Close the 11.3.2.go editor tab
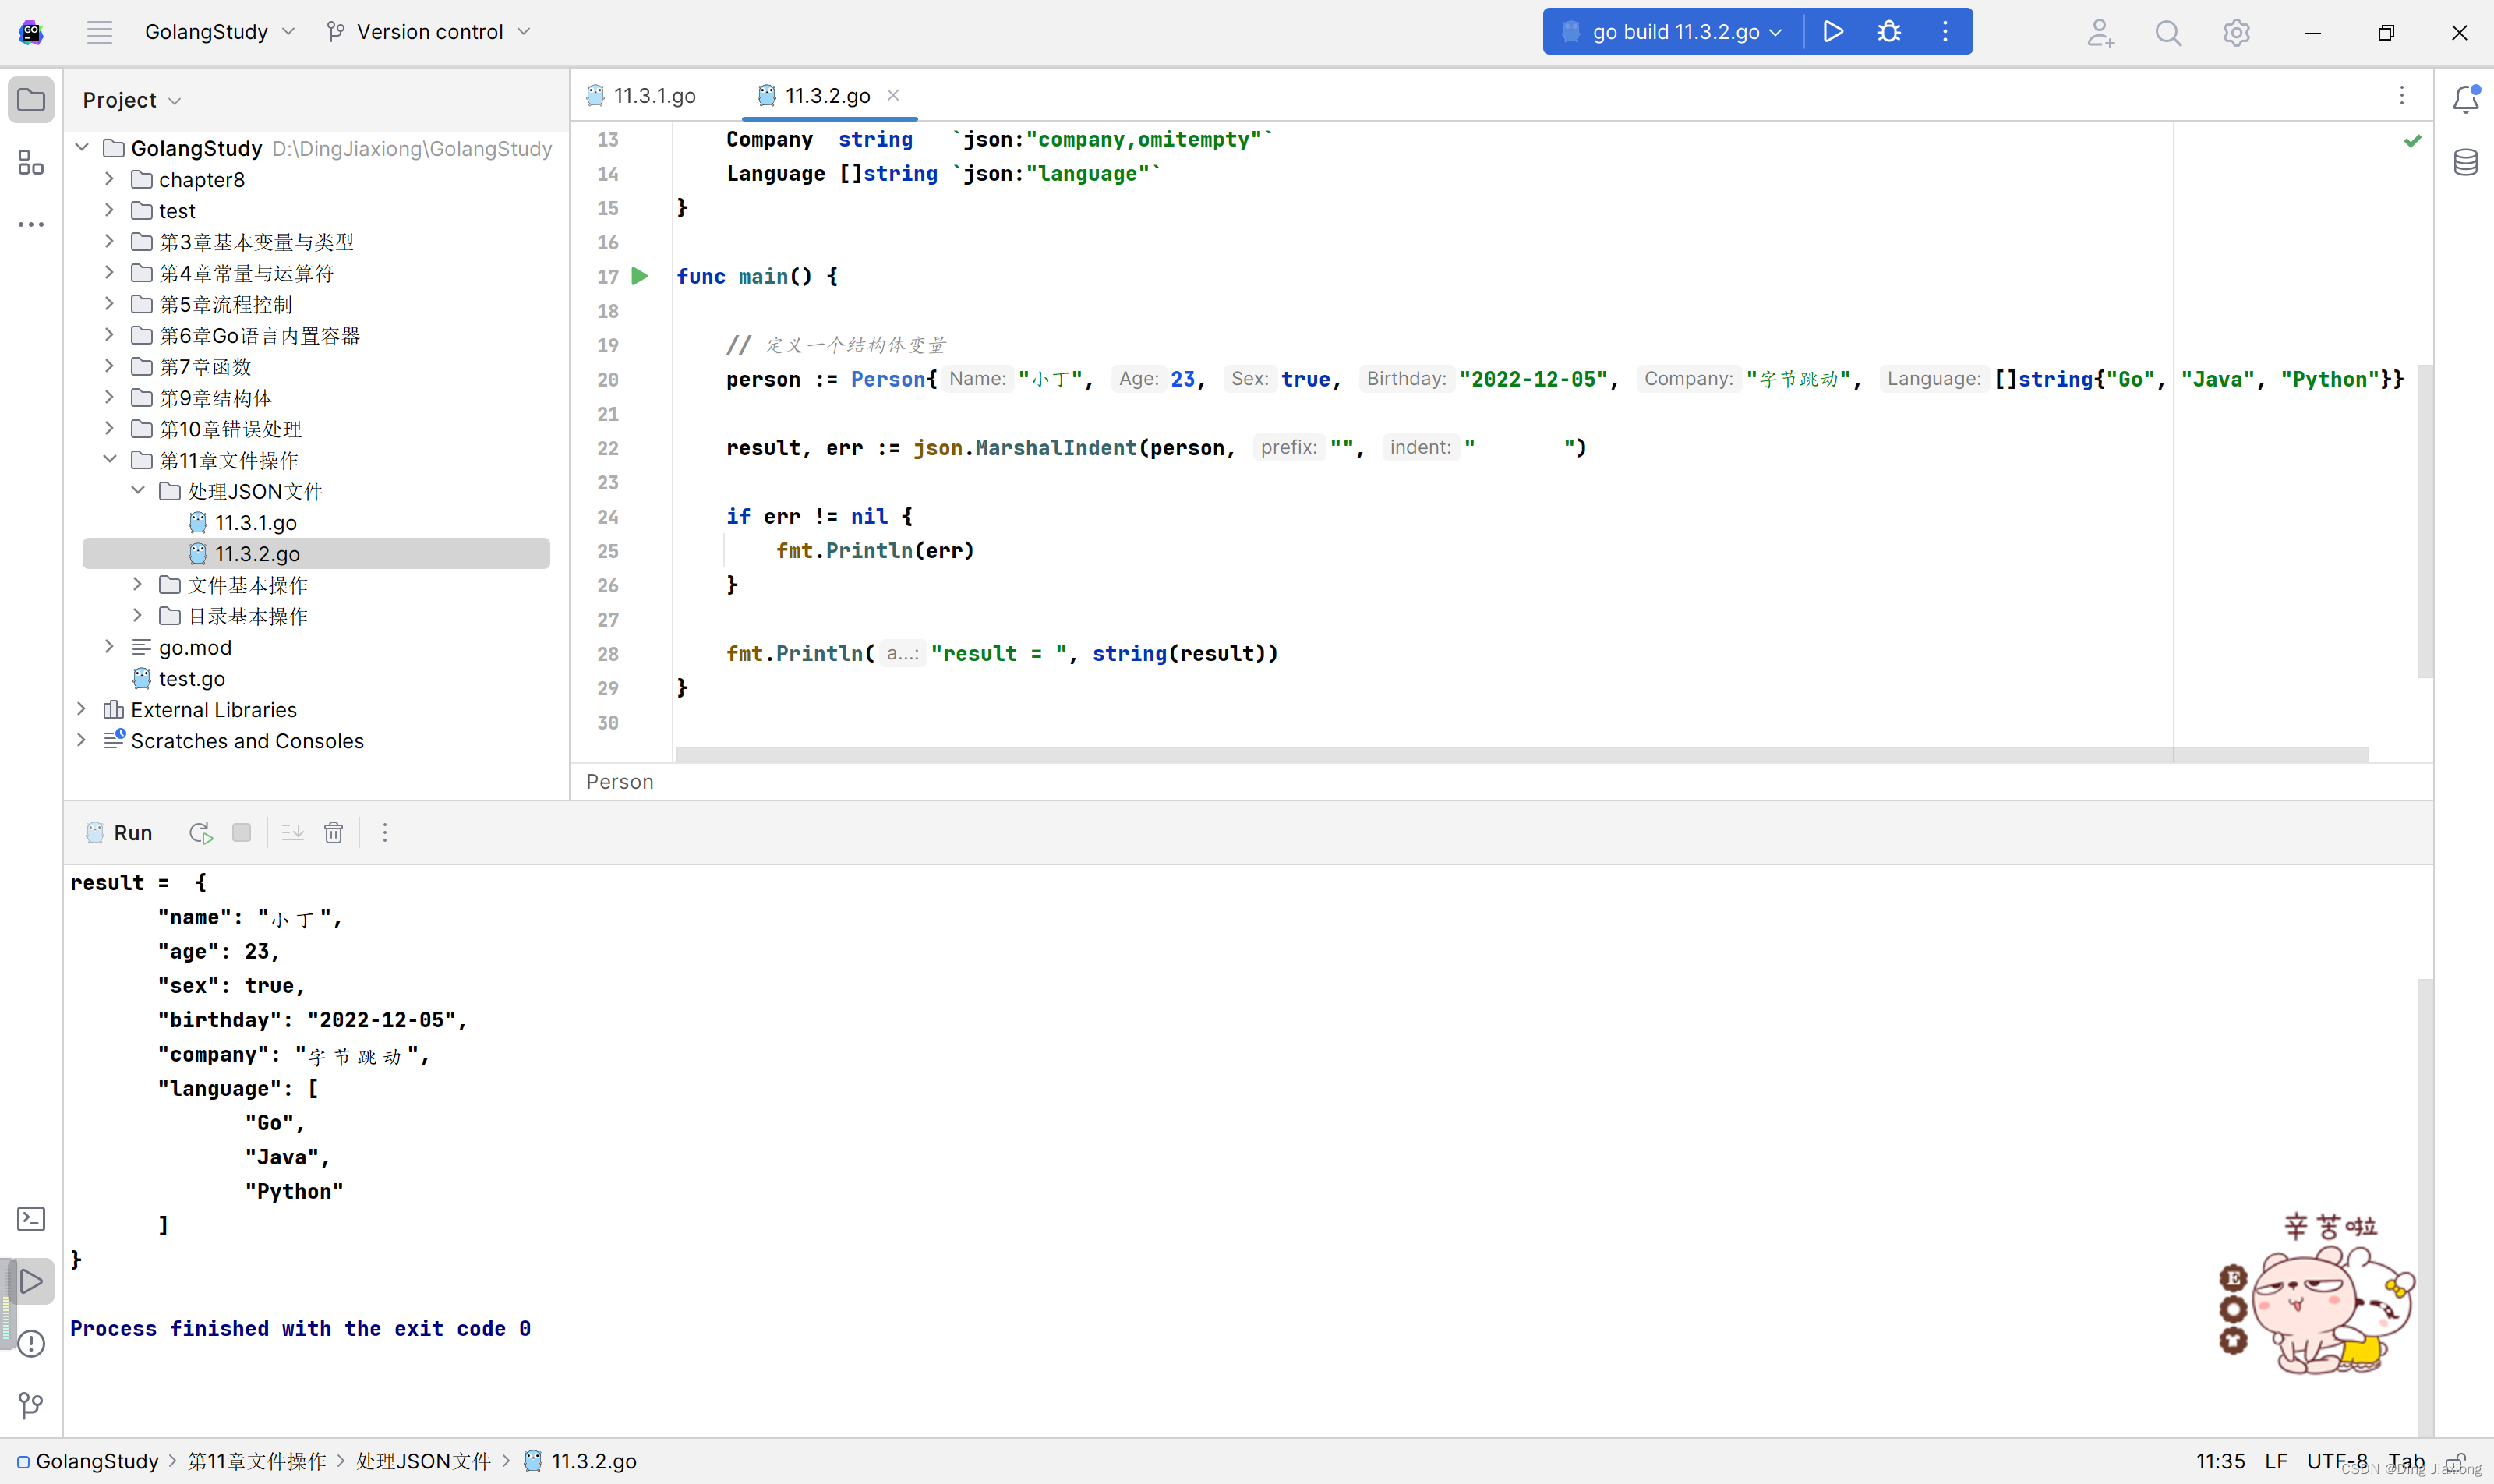Screen dimensions: 2494x1484 (893, 95)
